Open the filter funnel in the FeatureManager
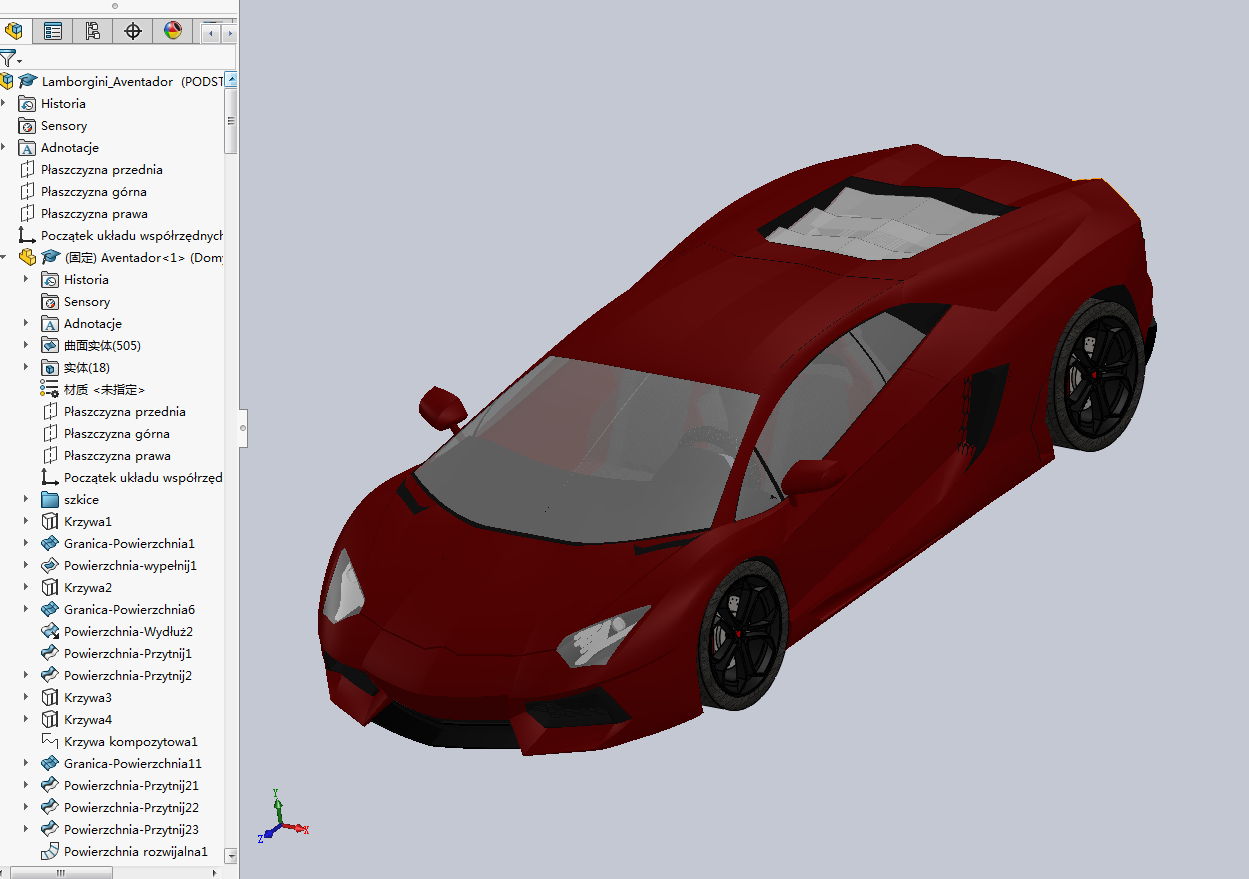 [x=8, y=58]
